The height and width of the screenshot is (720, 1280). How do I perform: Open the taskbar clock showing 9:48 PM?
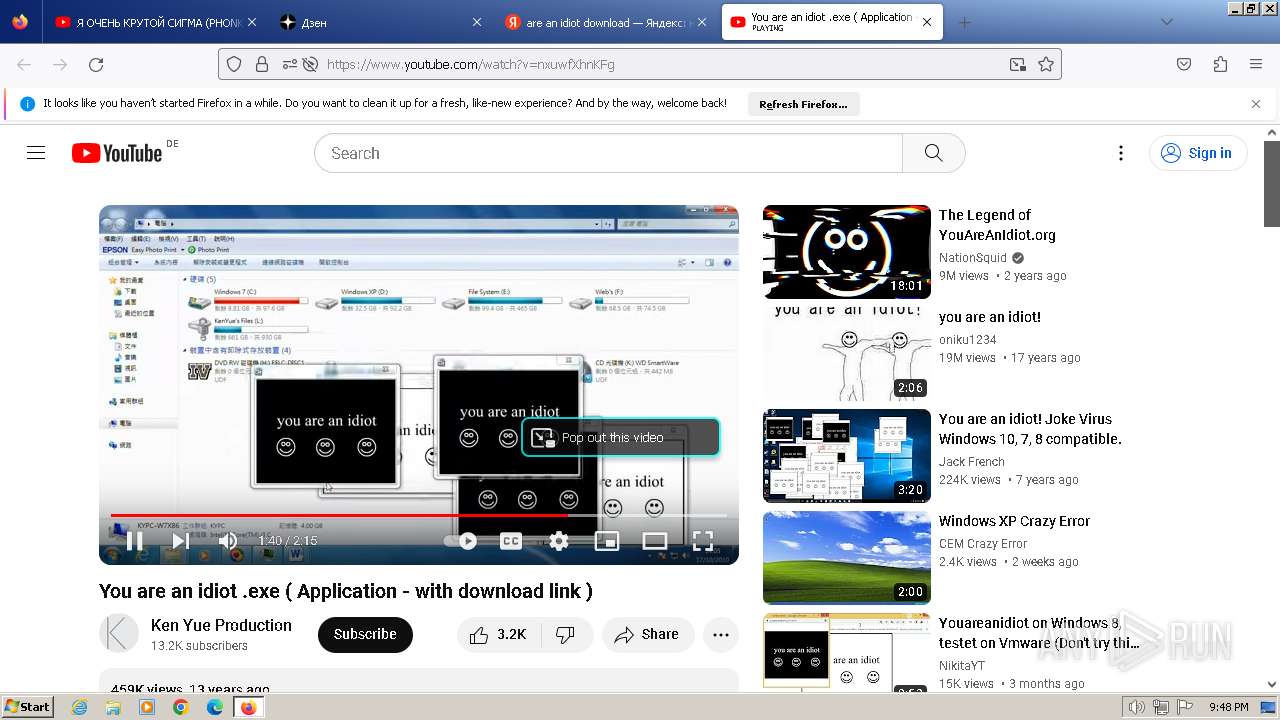point(1228,707)
